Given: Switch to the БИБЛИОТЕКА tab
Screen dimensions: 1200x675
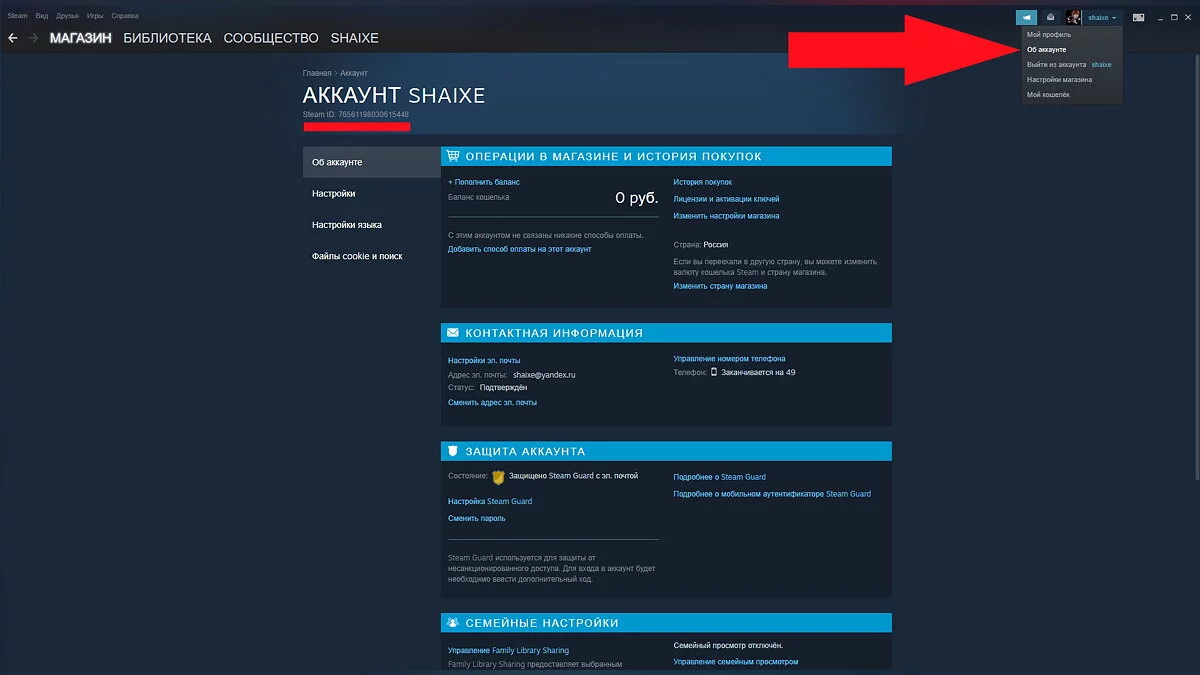Looking at the screenshot, I should click(x=167, y=38).
